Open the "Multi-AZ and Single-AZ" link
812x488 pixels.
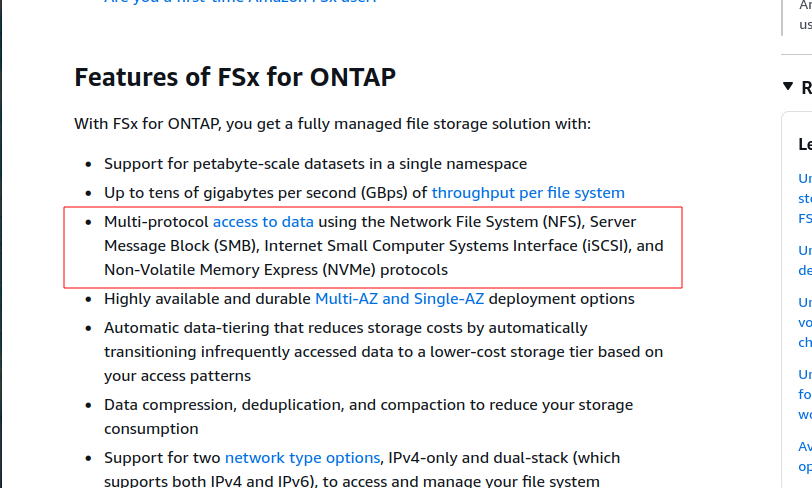point(400,299)
